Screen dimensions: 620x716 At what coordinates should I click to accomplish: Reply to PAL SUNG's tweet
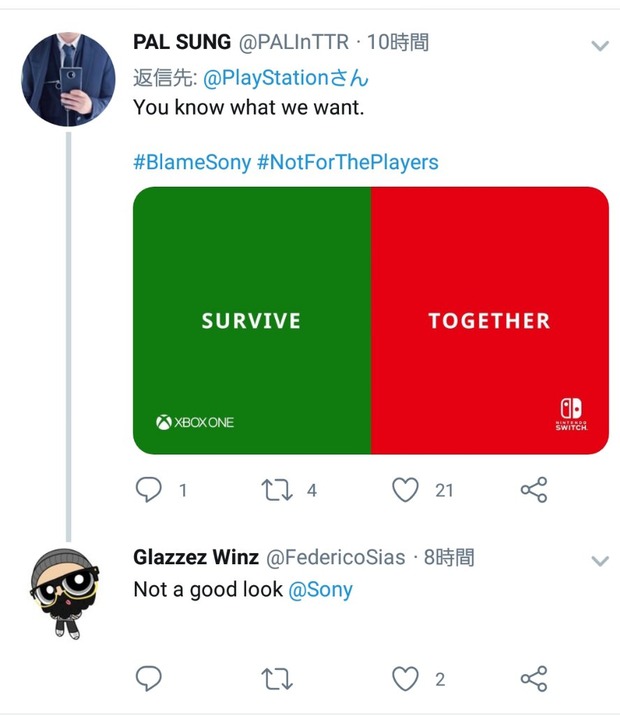(148, 489)
